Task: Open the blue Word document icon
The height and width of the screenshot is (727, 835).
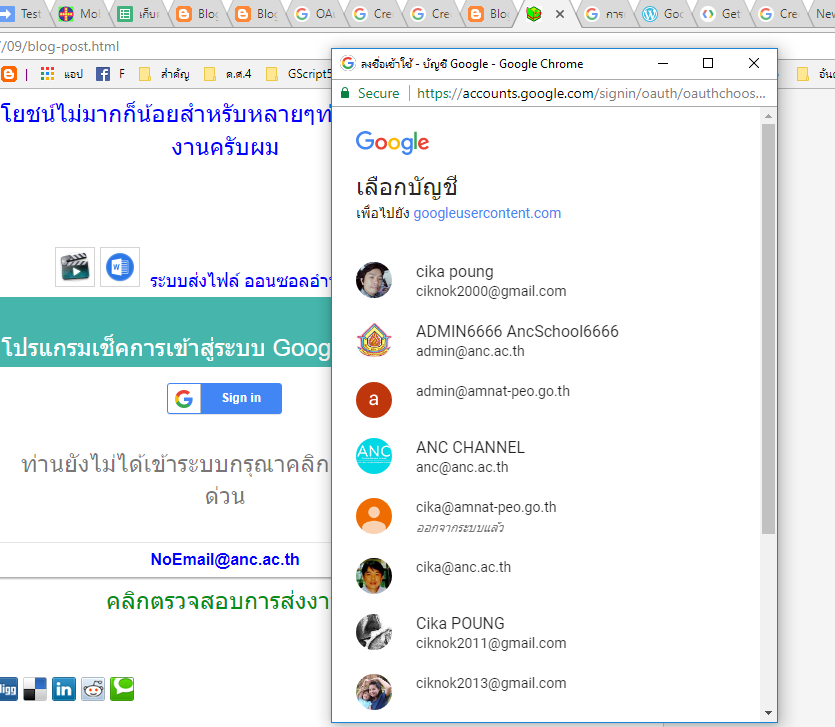Action: (x=120, y=267)
